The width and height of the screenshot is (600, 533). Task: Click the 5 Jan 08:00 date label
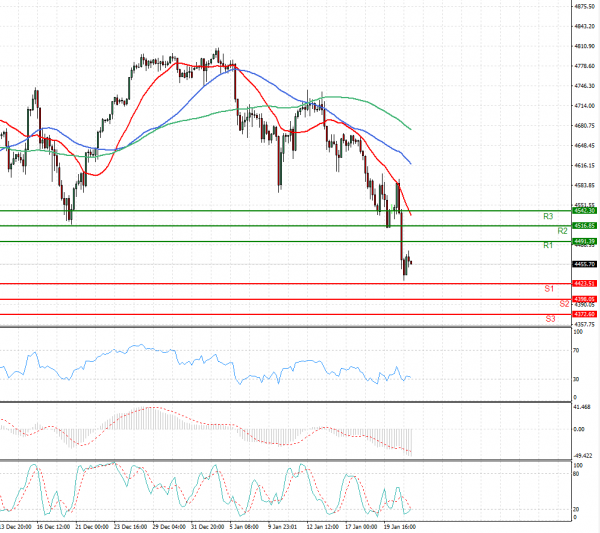click(x=244, y=527)
